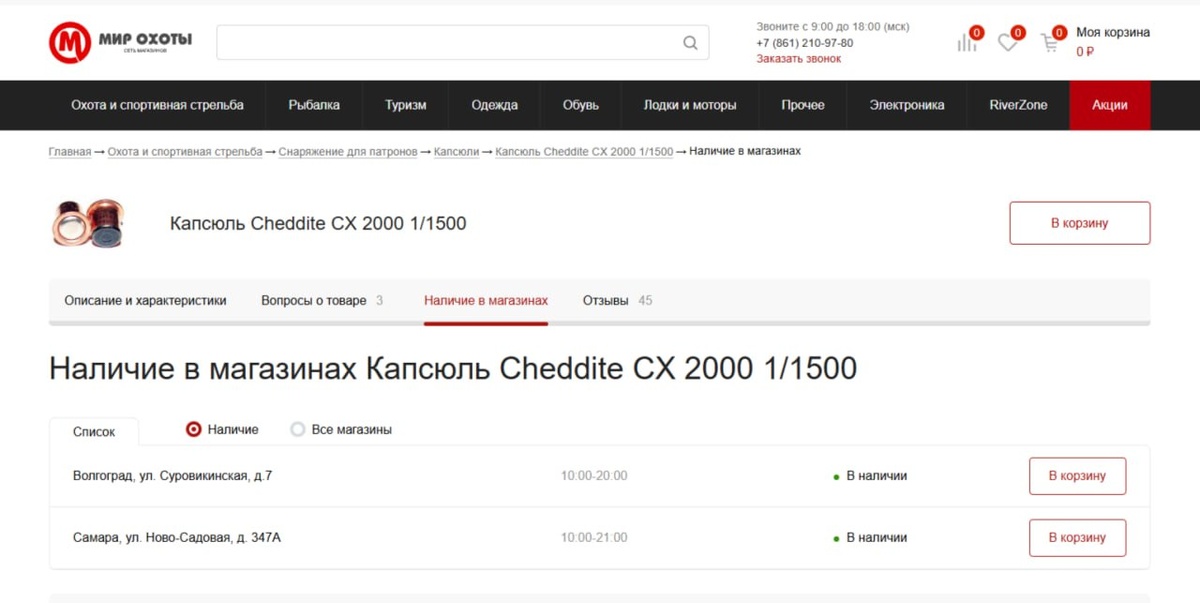Select the Наличие в магазинах tab
The image size is (1200, 603).
(x=486, y=300)
